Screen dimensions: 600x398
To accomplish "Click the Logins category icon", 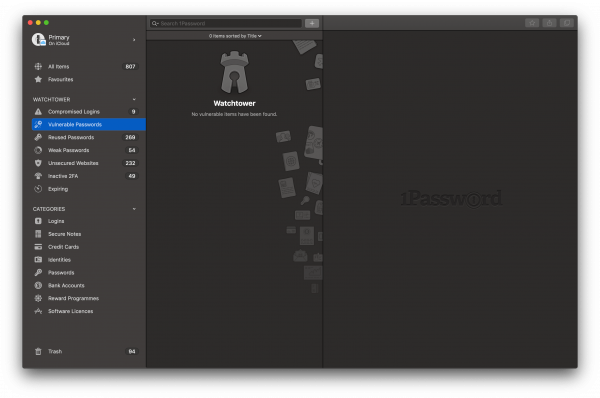I will [38, 221].
